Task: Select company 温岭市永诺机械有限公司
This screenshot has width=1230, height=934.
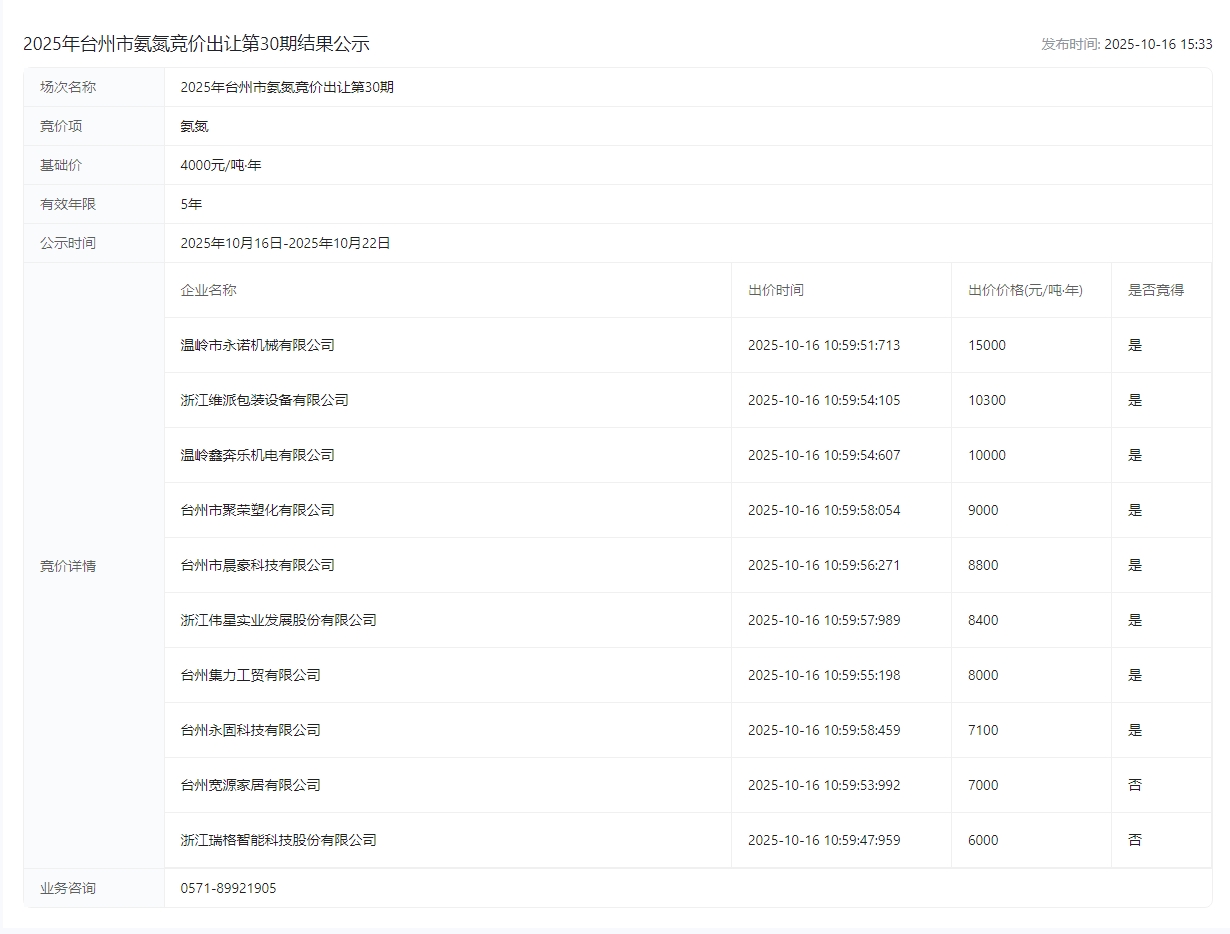Action: pyautogui.click(x=257, y=345)
